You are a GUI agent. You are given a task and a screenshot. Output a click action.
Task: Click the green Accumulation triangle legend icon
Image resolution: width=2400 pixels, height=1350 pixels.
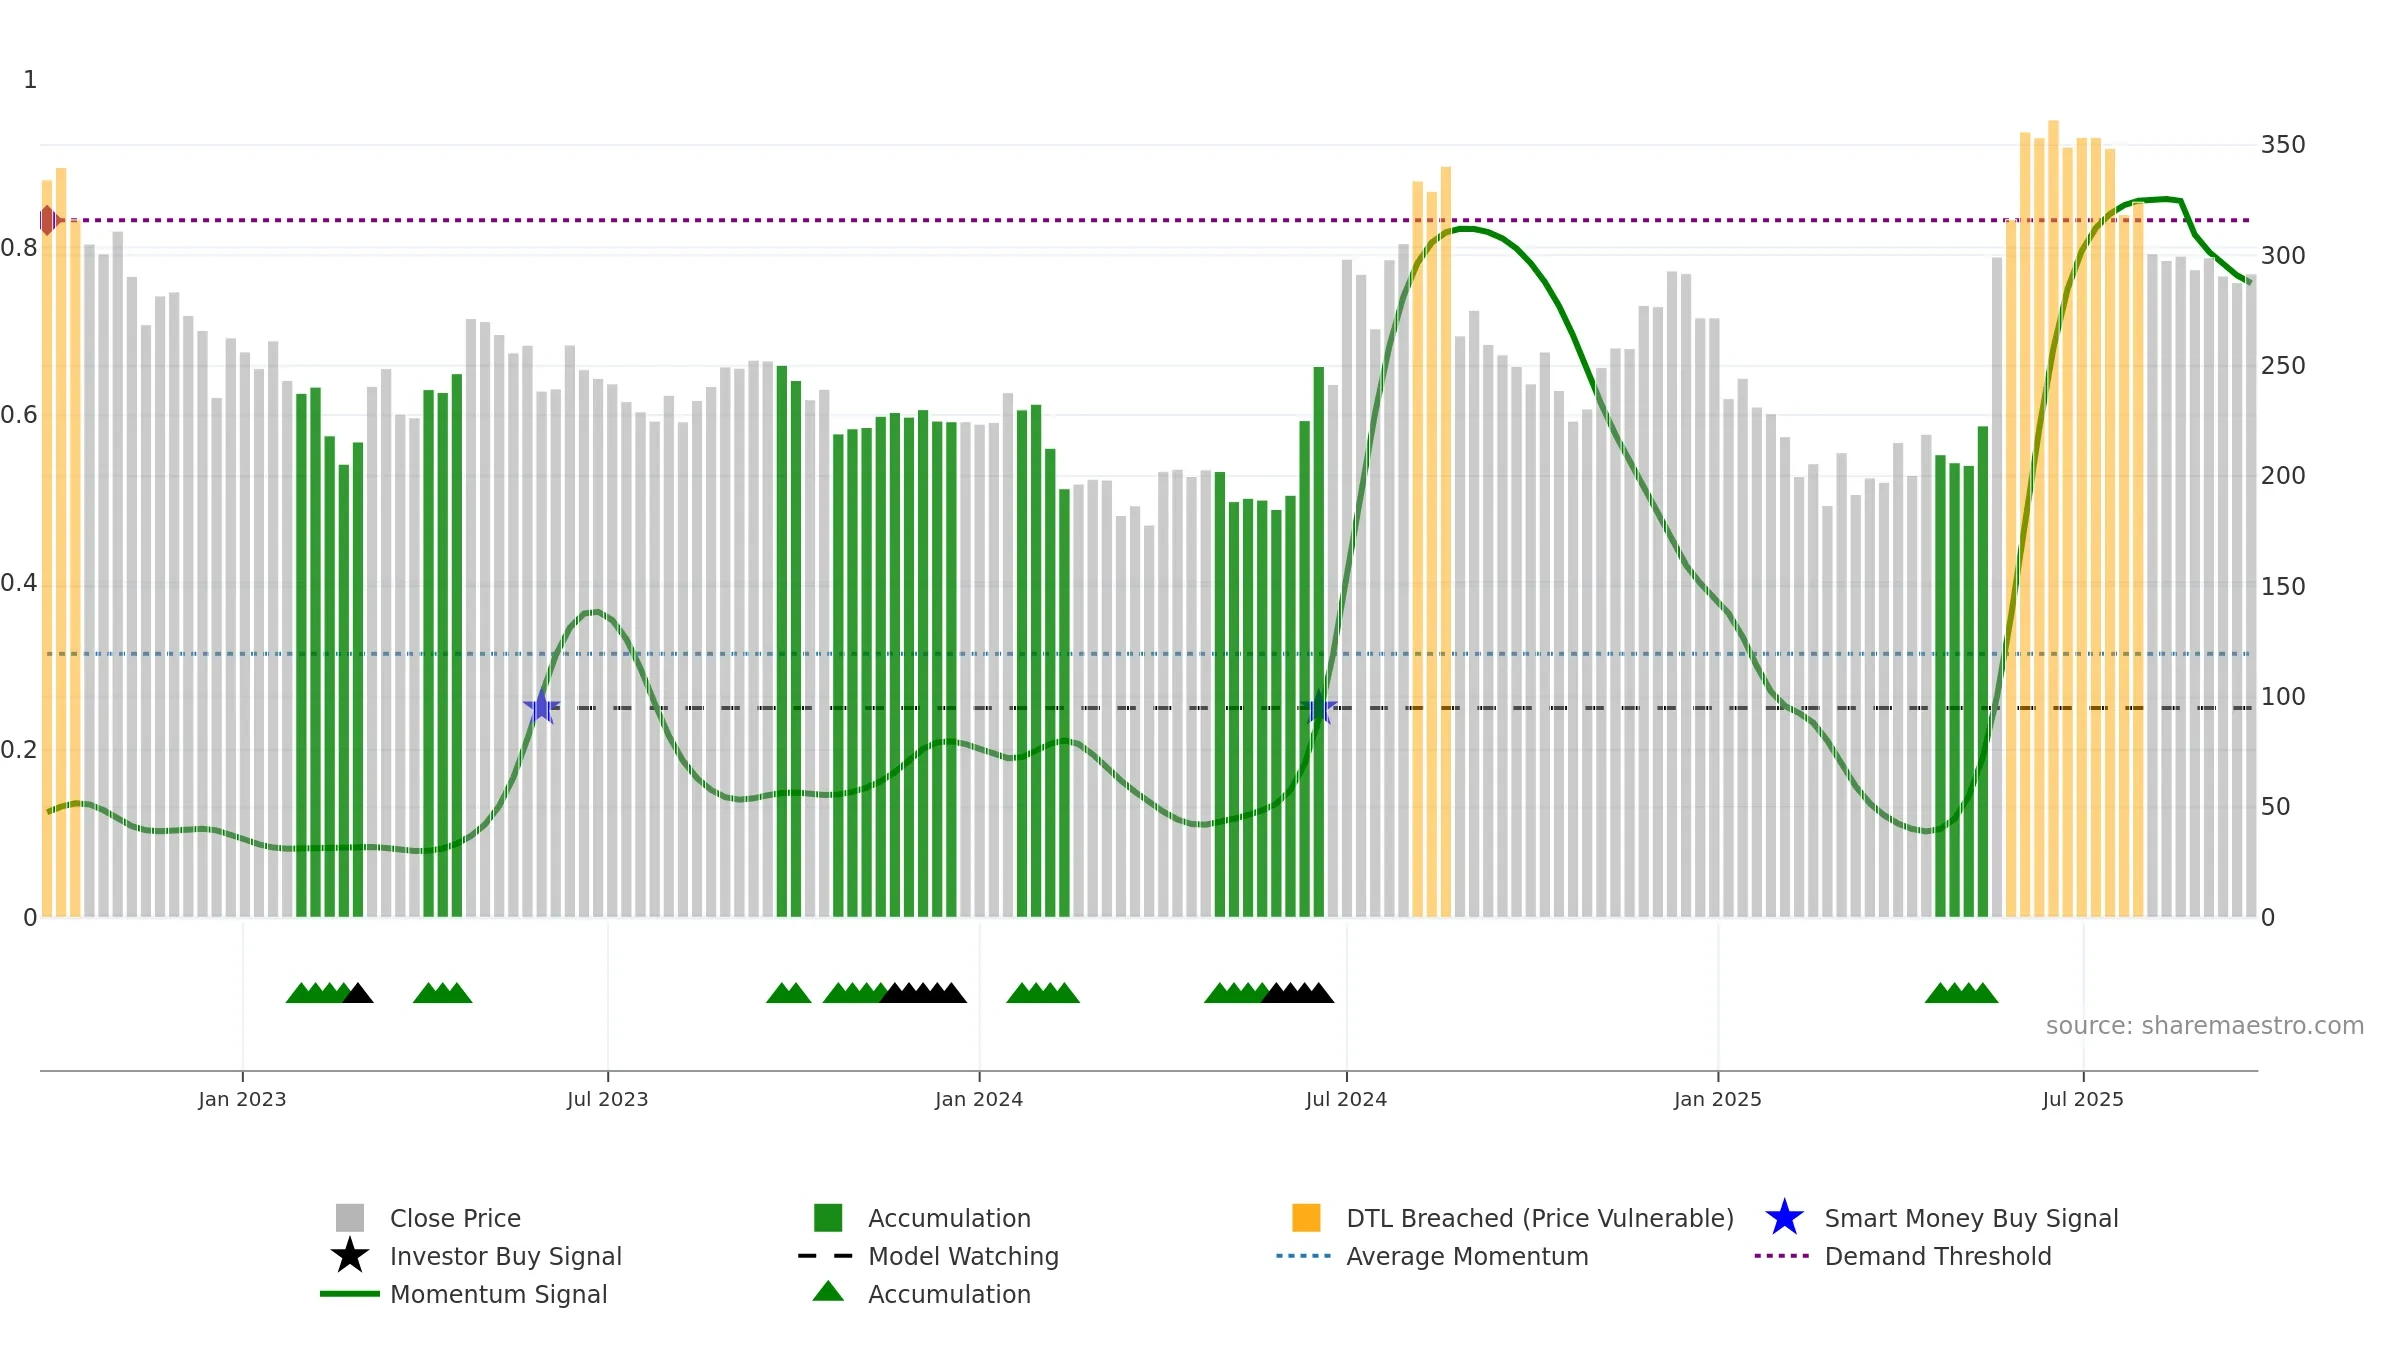coord(828,1291)
